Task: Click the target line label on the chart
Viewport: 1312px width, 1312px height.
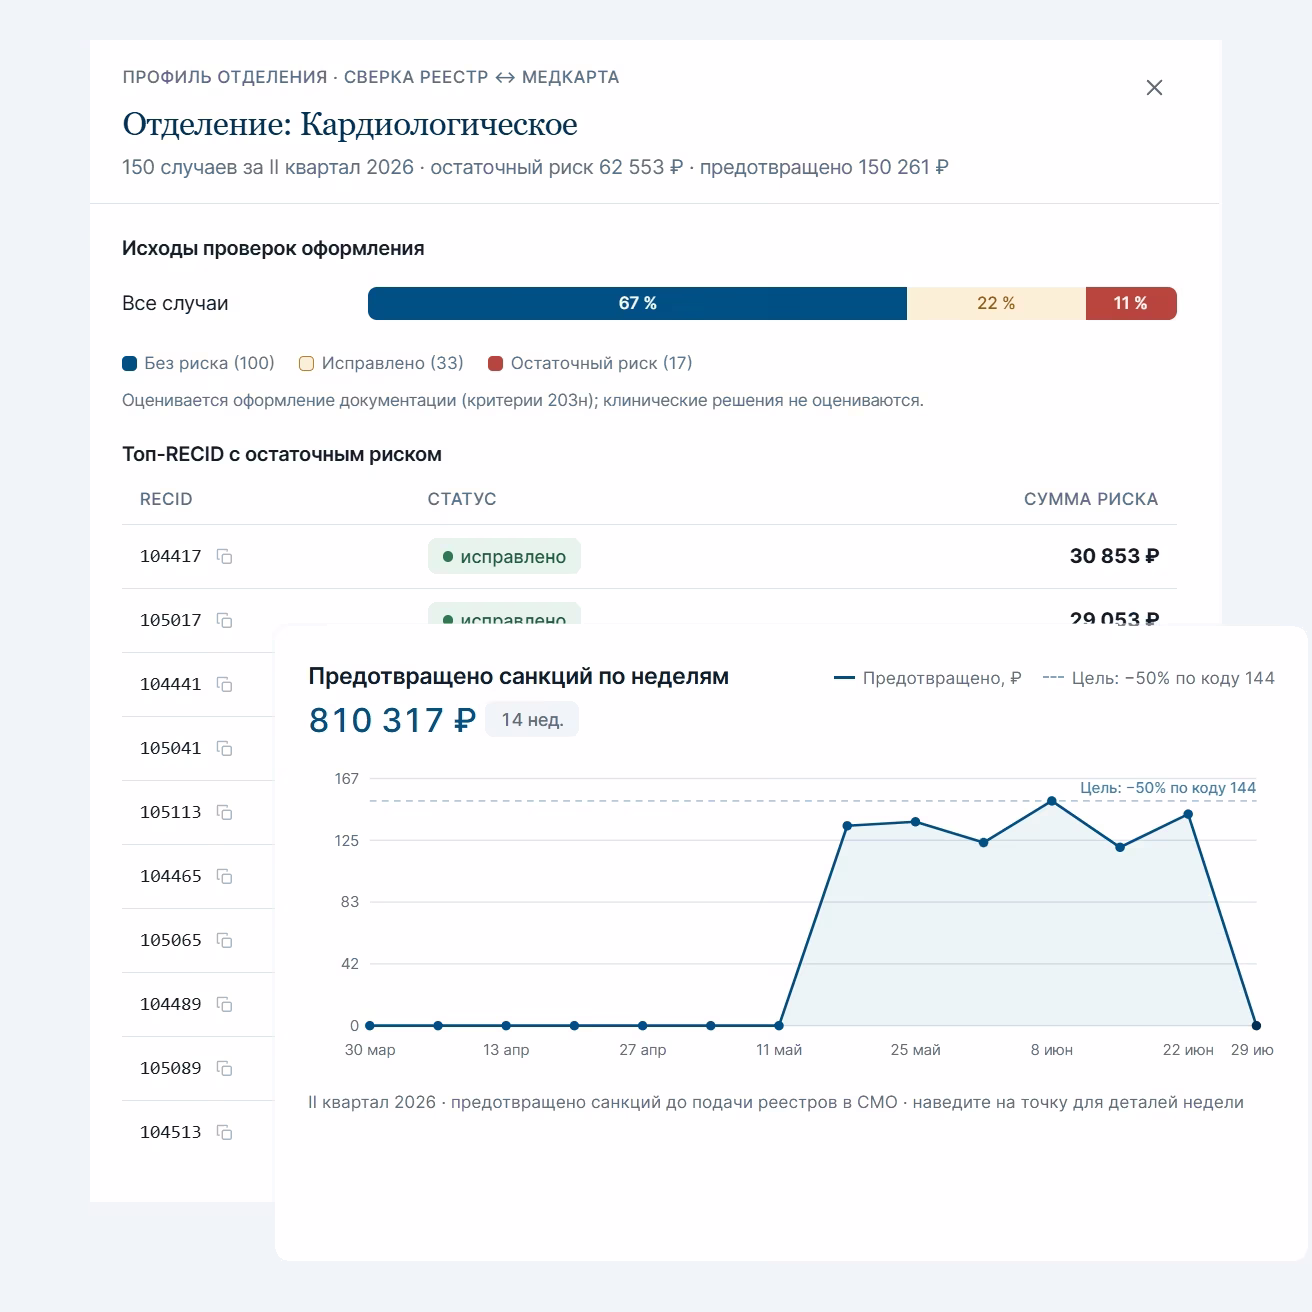Action: pos(1168,788)
